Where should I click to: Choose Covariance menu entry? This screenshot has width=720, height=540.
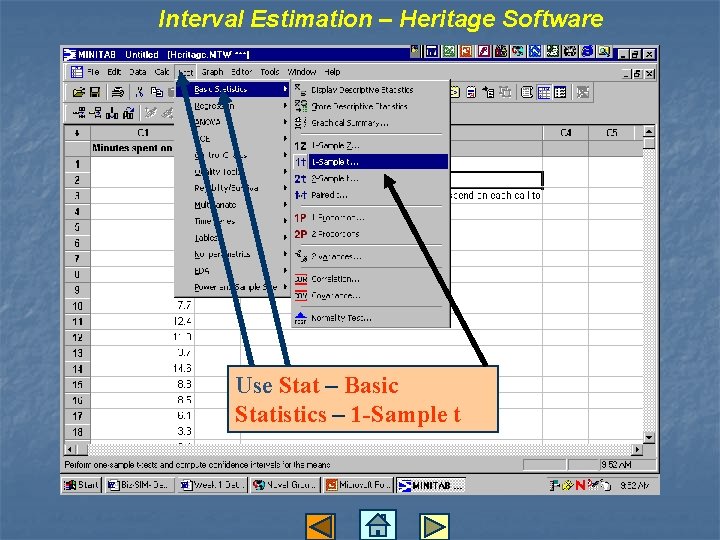pyautogui.click(x=371, y=295)
